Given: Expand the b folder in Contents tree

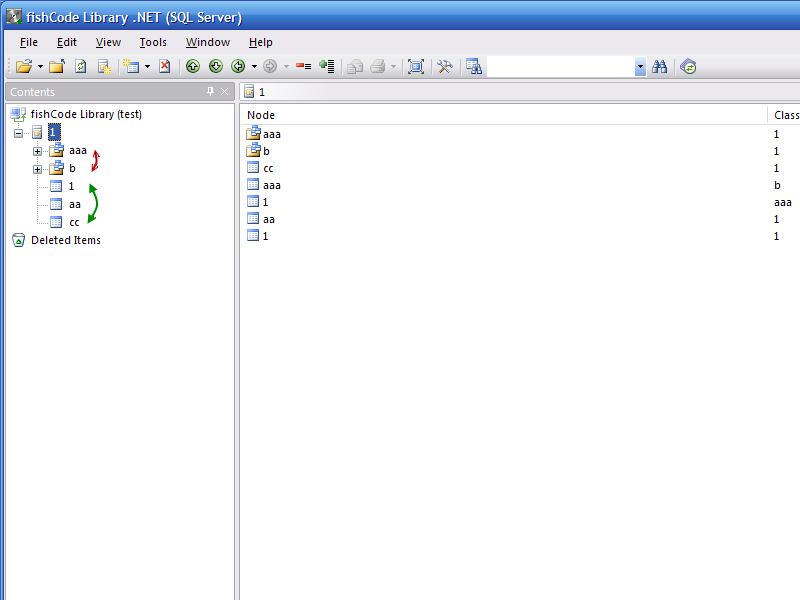Looking at the screenshot, I should (x=37, y=169).
